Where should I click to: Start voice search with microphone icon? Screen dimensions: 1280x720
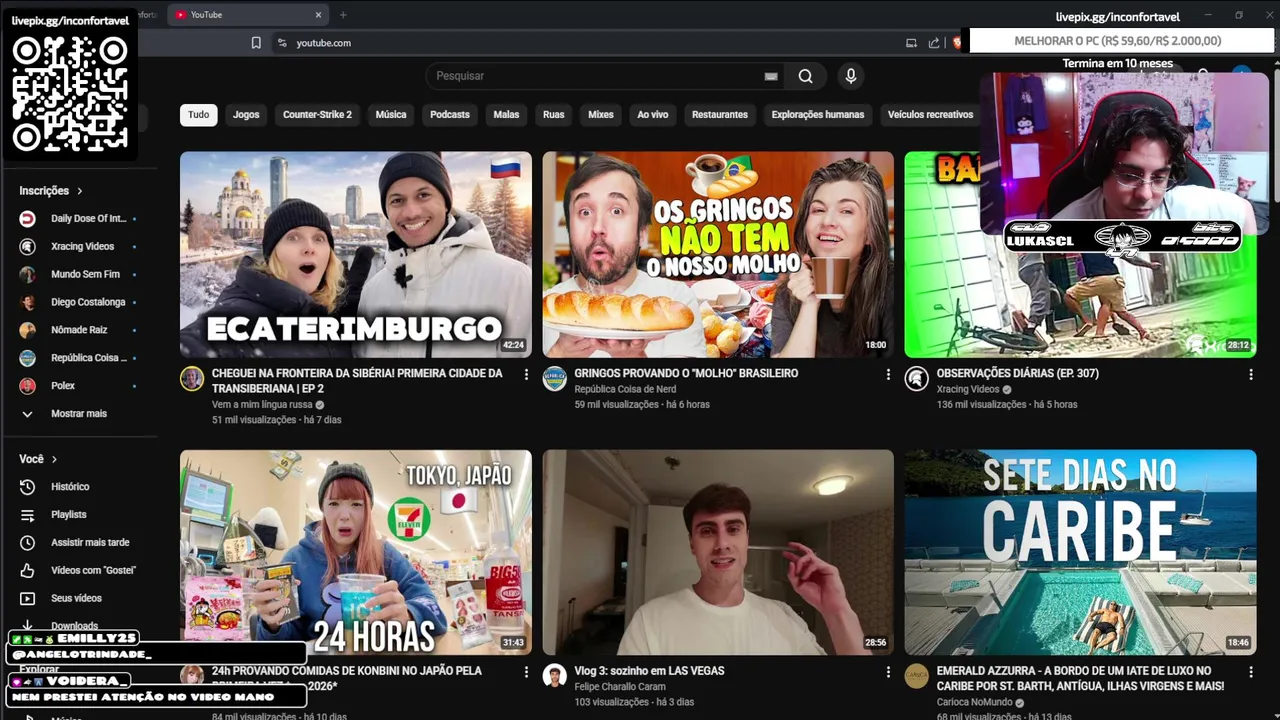coord(851,76)
